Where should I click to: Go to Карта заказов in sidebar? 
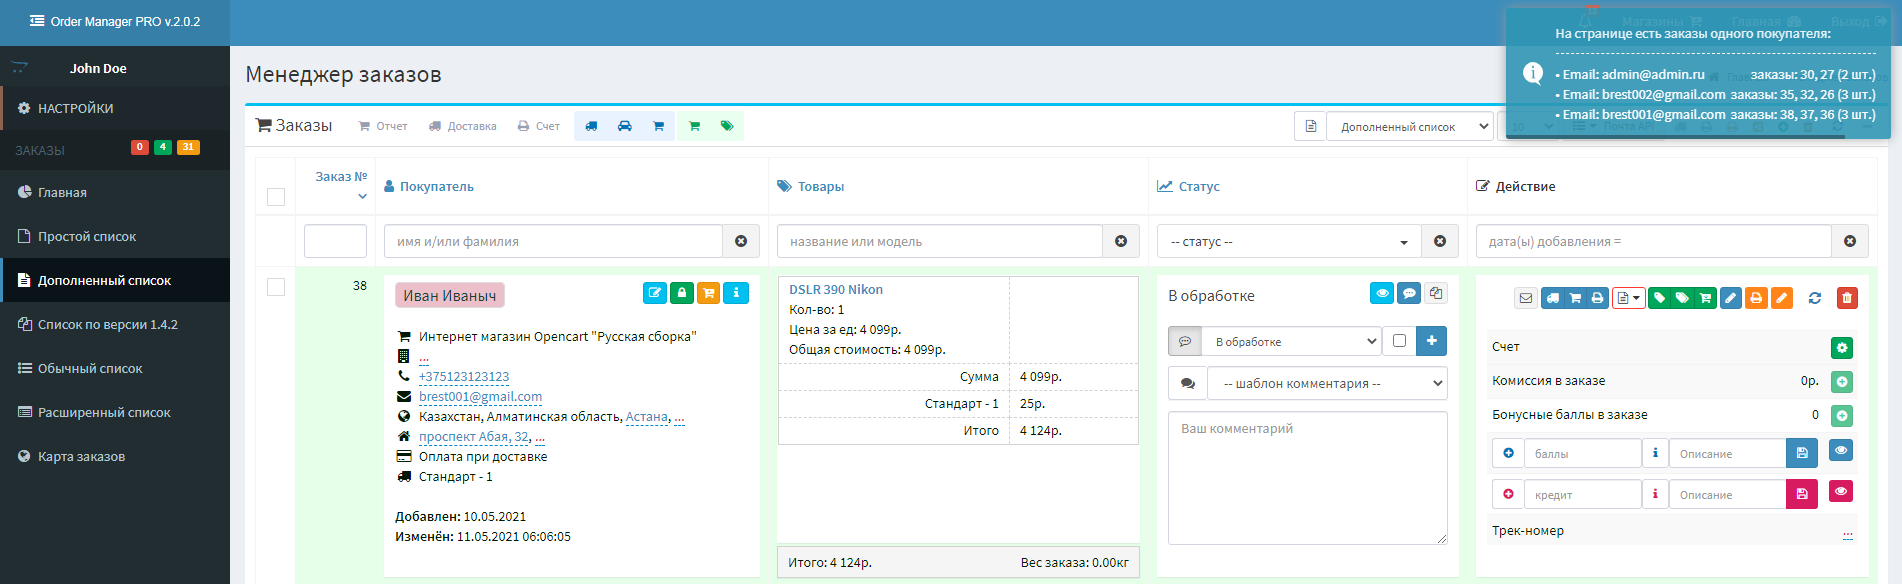[81, 457]
